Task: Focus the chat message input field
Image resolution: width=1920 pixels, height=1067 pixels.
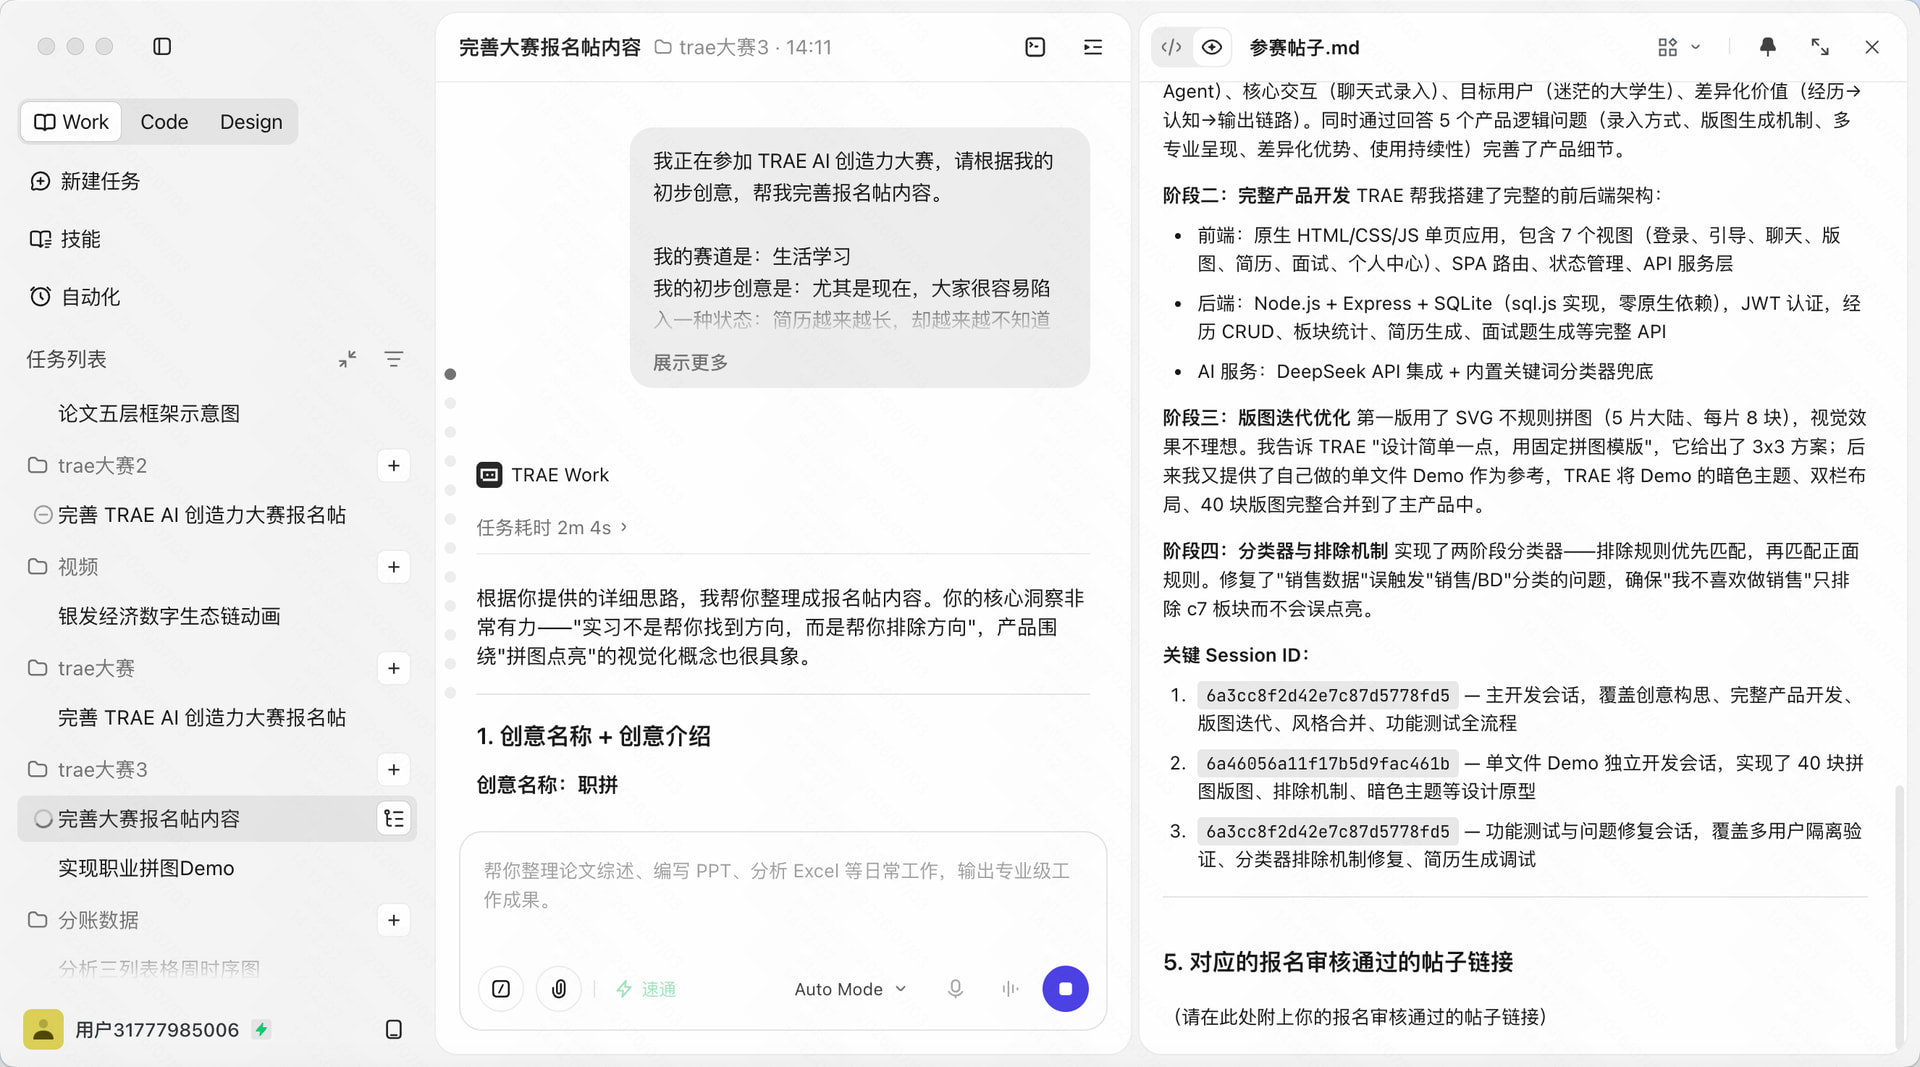Action: 782,886
